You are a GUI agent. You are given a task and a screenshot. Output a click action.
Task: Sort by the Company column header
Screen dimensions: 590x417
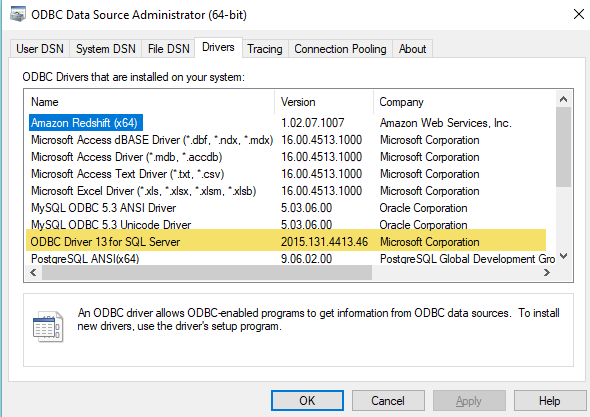tap(464, 102)
